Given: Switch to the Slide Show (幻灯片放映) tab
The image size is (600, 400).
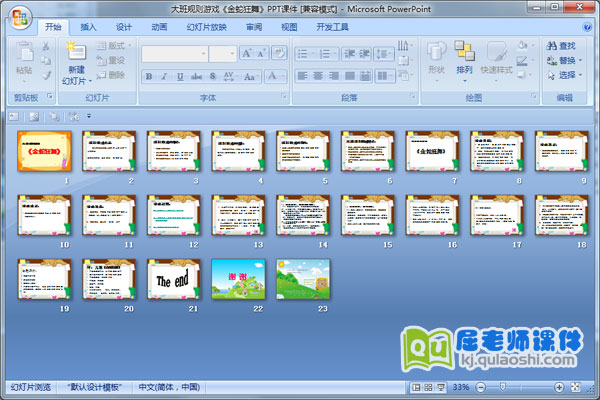Looking at the screenshot, I should 207,27.
